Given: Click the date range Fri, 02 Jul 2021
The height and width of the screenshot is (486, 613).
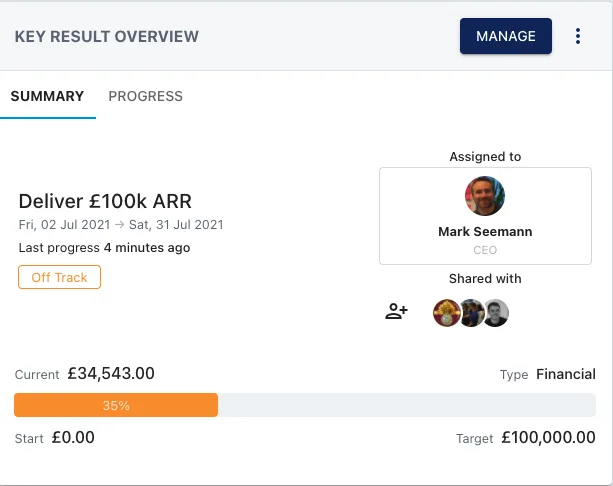Looking at the screenshot, I should click(x=65, y=225).
